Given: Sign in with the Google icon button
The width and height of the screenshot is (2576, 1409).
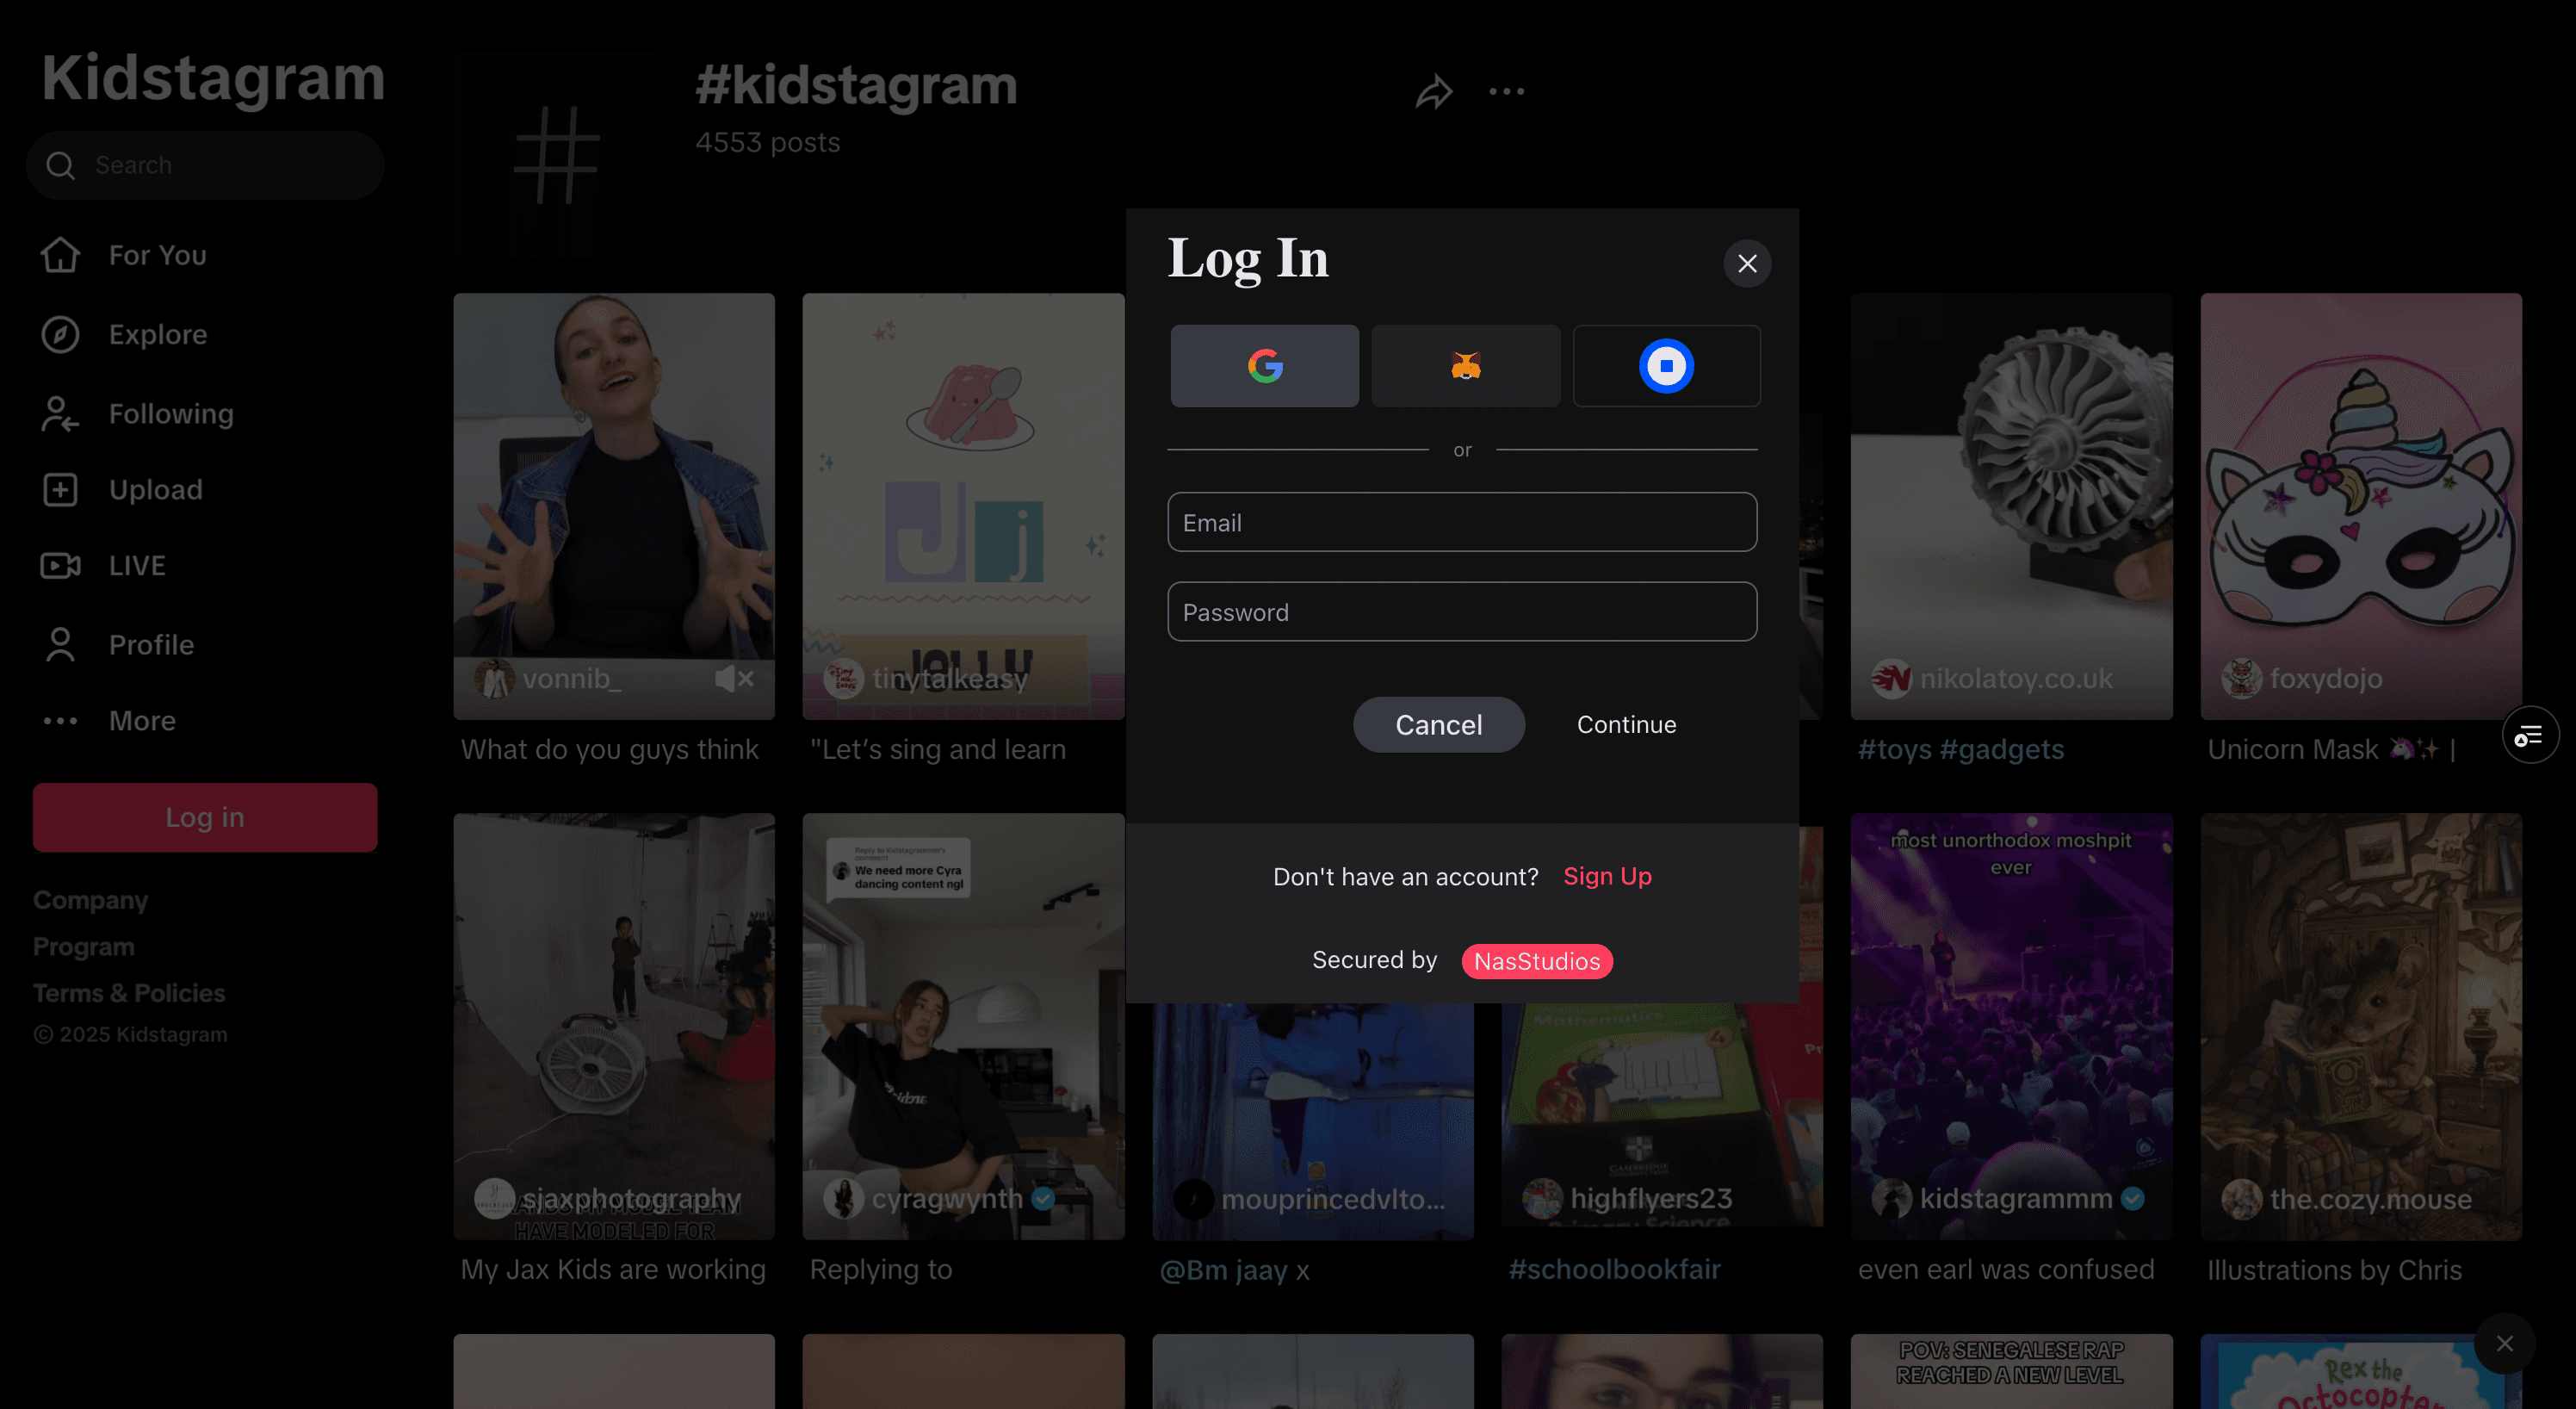Looking at the screenshot, I should pos(1264,366).
